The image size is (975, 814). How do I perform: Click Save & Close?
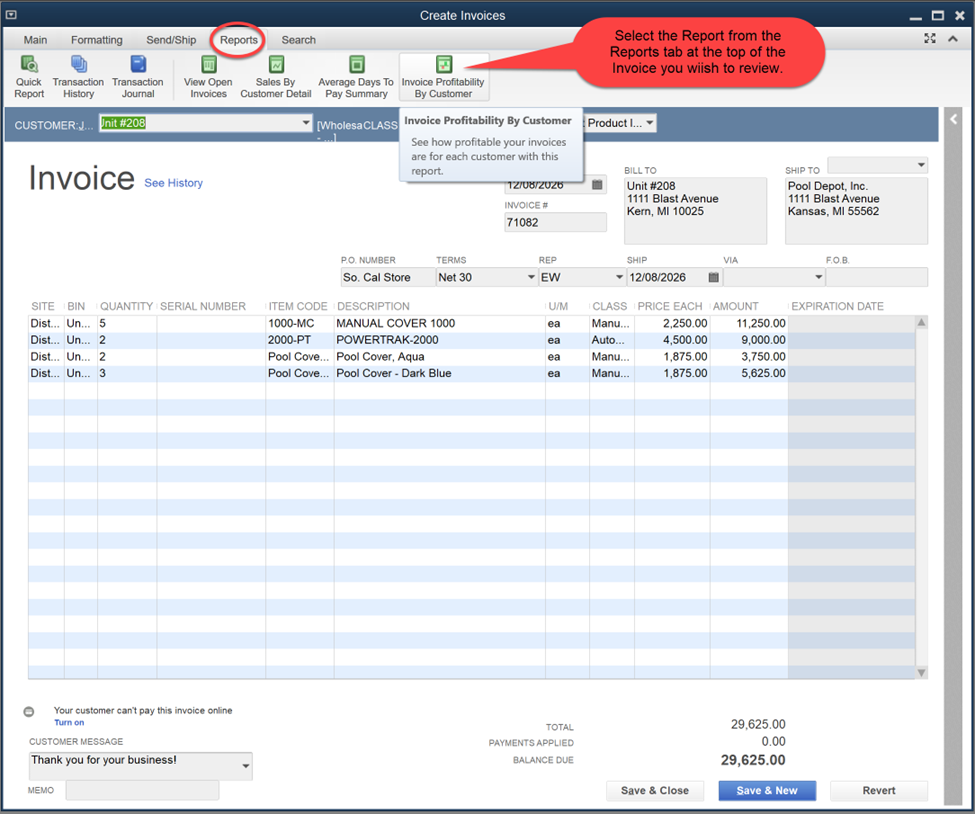655,790
